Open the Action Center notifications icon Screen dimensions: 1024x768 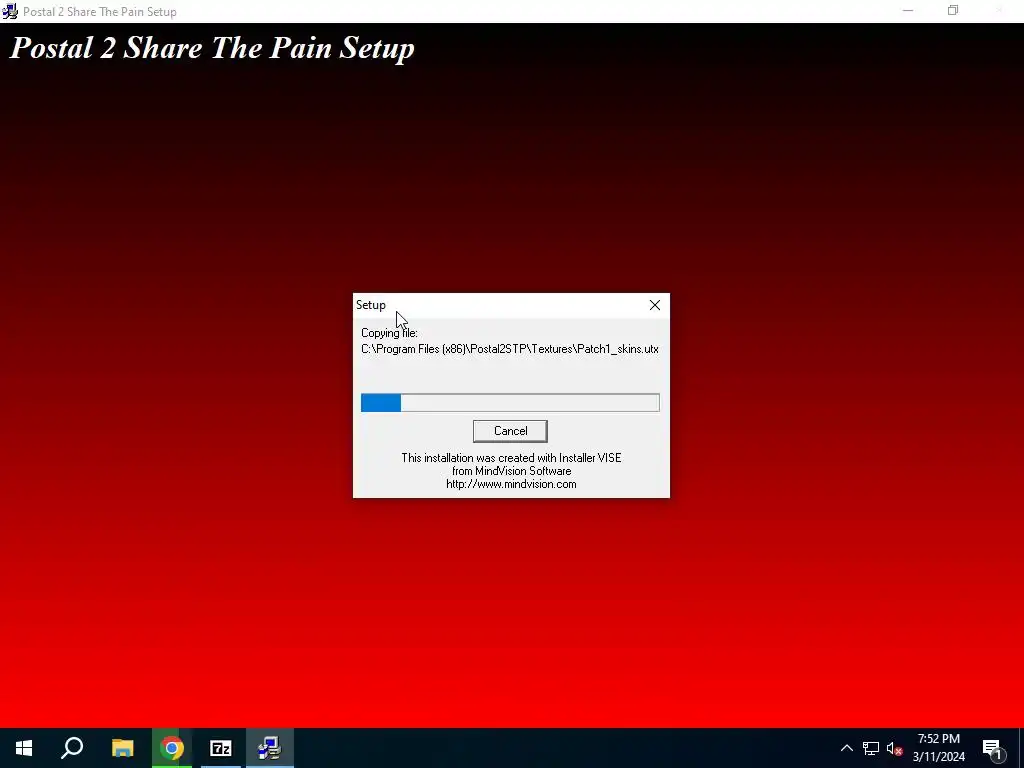[992, 748]
